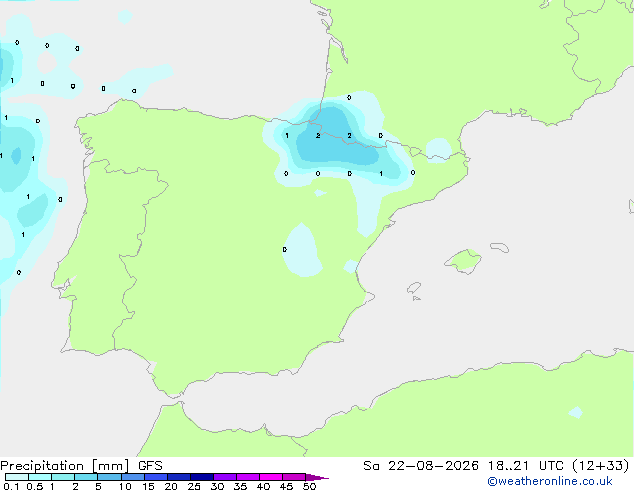Screen dimensions: 634x490
Task: Click the 5–10 mm legend swatch
Action: pyautogui.click(x=109, y=477)
